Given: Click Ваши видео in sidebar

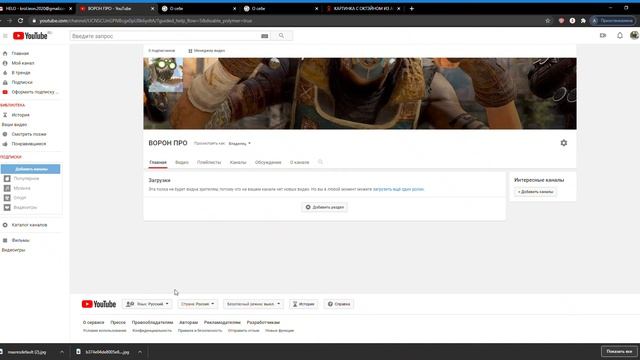Looking at the screenshot, I should click(14, 124).
